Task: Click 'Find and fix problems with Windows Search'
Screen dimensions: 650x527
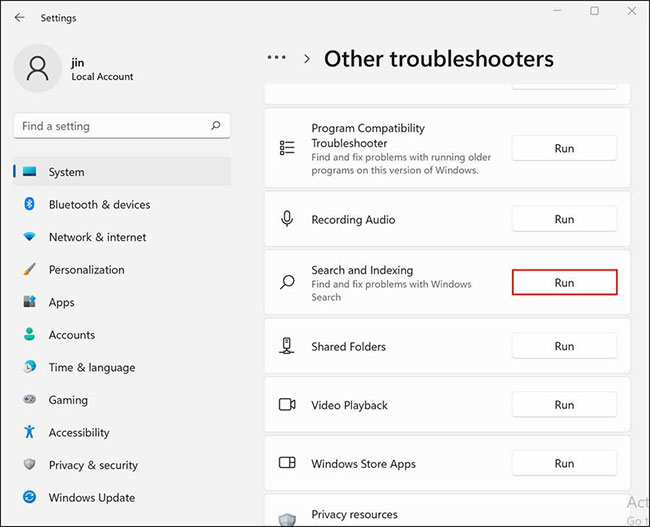Action: tap(391, 291)
